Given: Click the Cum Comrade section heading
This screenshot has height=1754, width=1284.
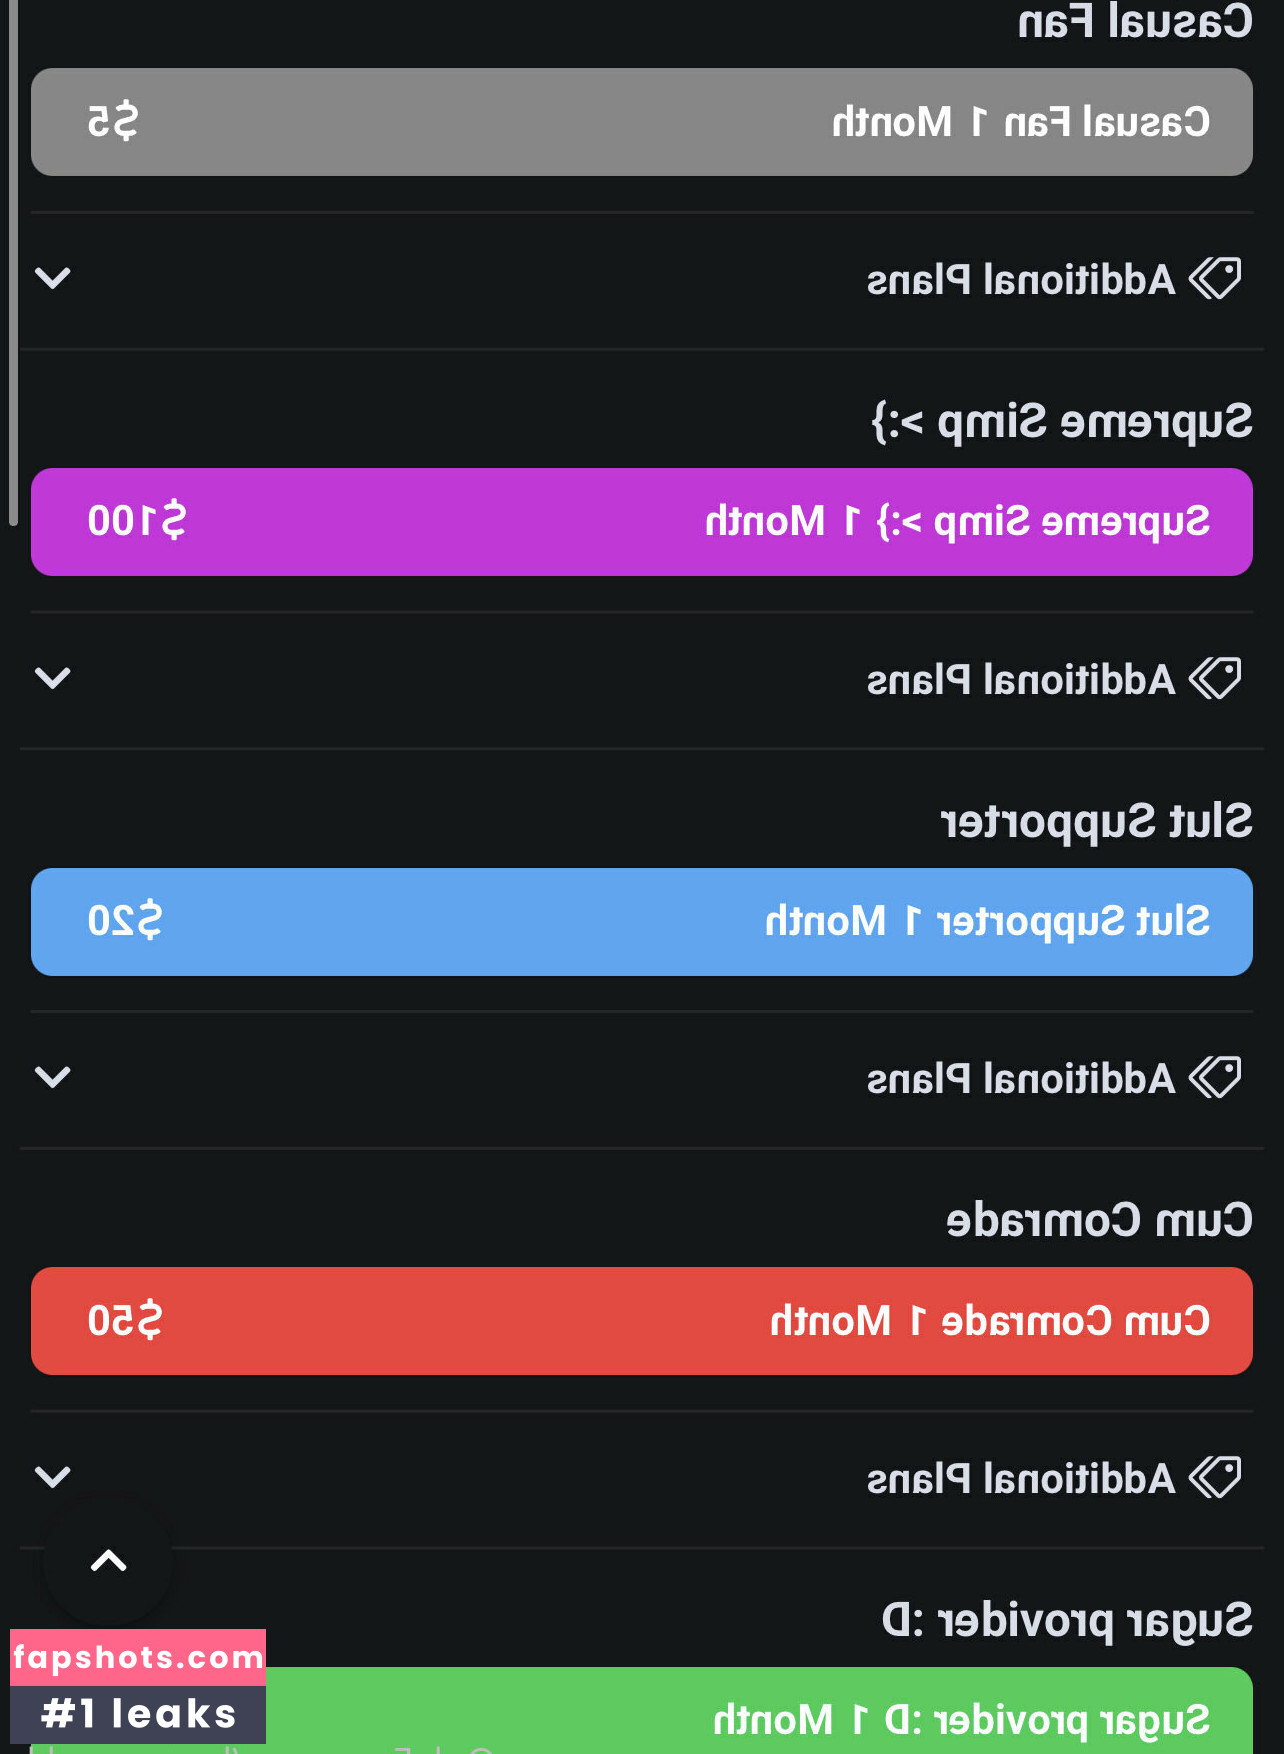Looking at the screenshot, I should (1099, 1221).
